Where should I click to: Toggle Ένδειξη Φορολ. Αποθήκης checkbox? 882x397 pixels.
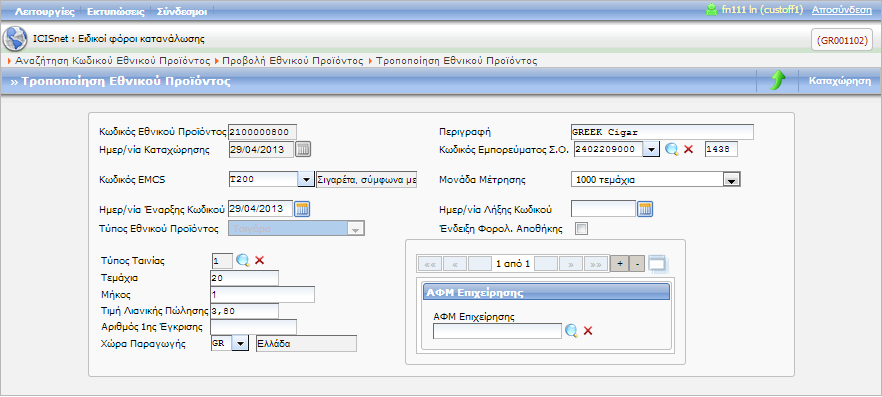tap(582, 228)
